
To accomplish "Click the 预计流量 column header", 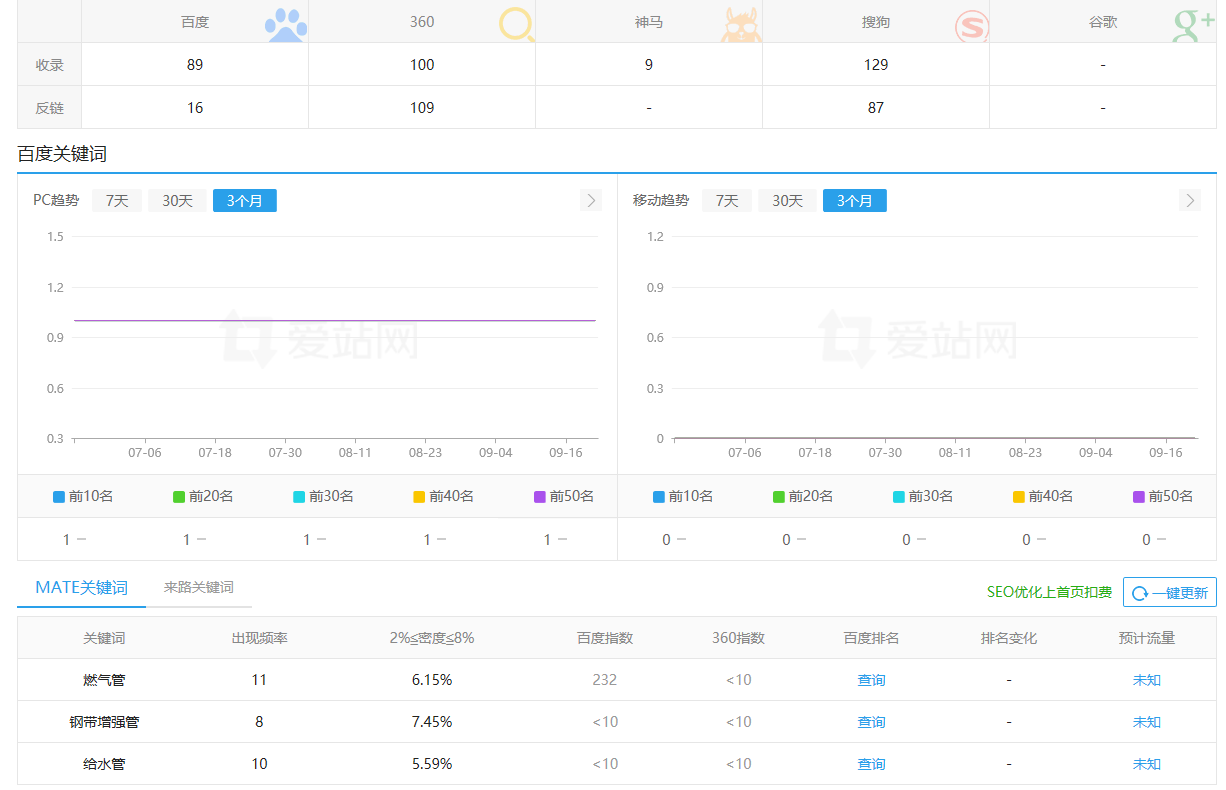I will point(1146,638).
